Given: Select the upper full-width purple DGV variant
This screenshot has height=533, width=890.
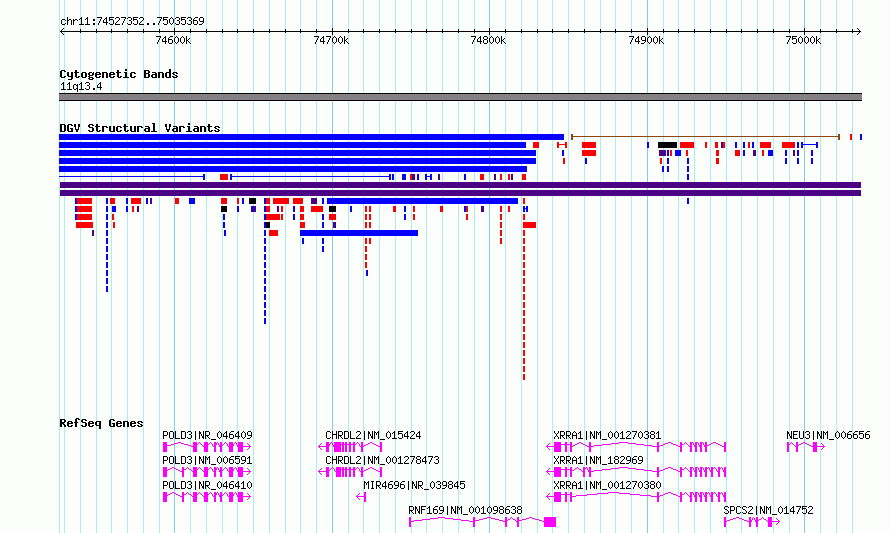Looking at the screenshot, I should pos(460,185).
